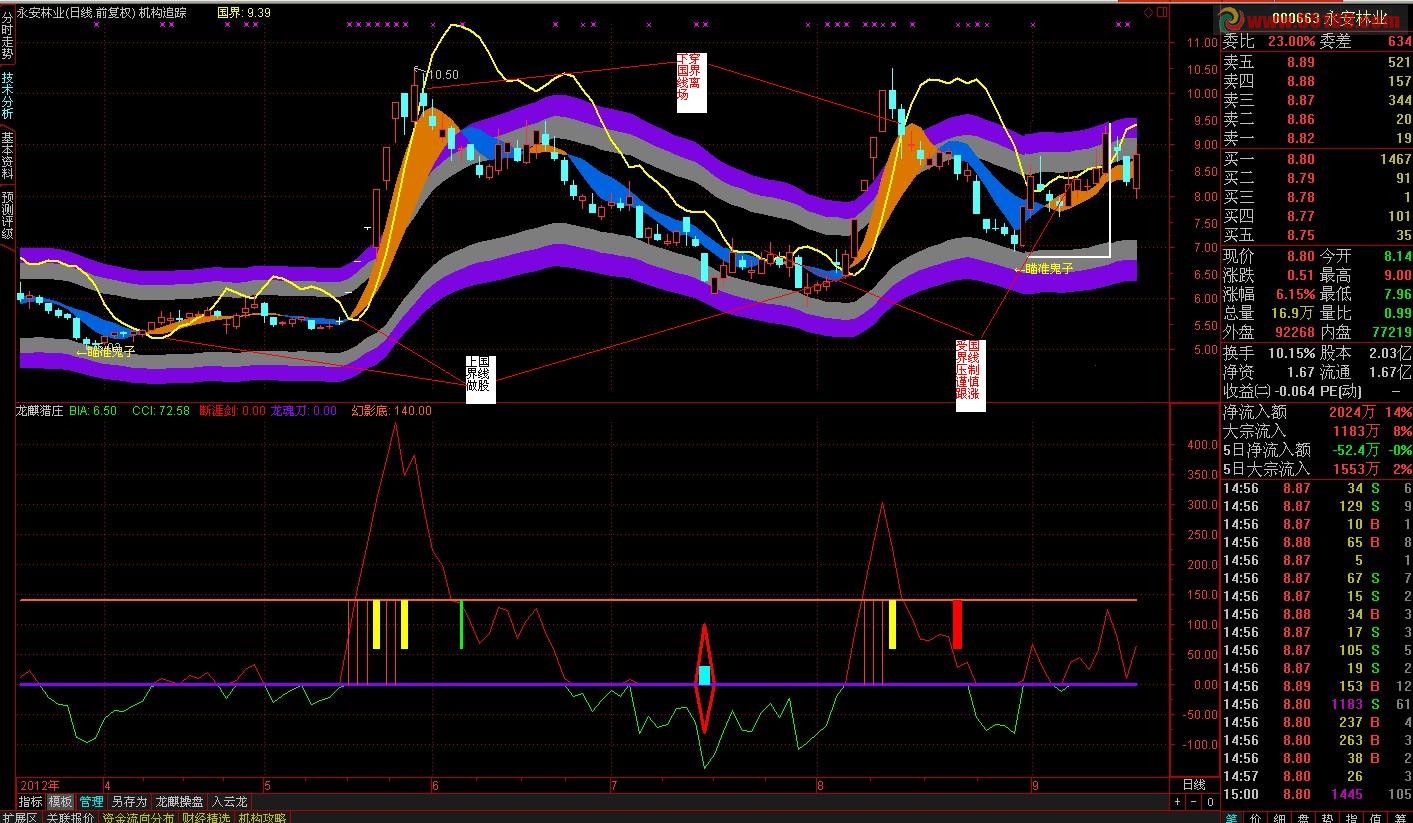This screenshot has height=823, width=1413.
Task: Click the solid red bar signal in indicator panel
Action: click(x=957, y=624)
